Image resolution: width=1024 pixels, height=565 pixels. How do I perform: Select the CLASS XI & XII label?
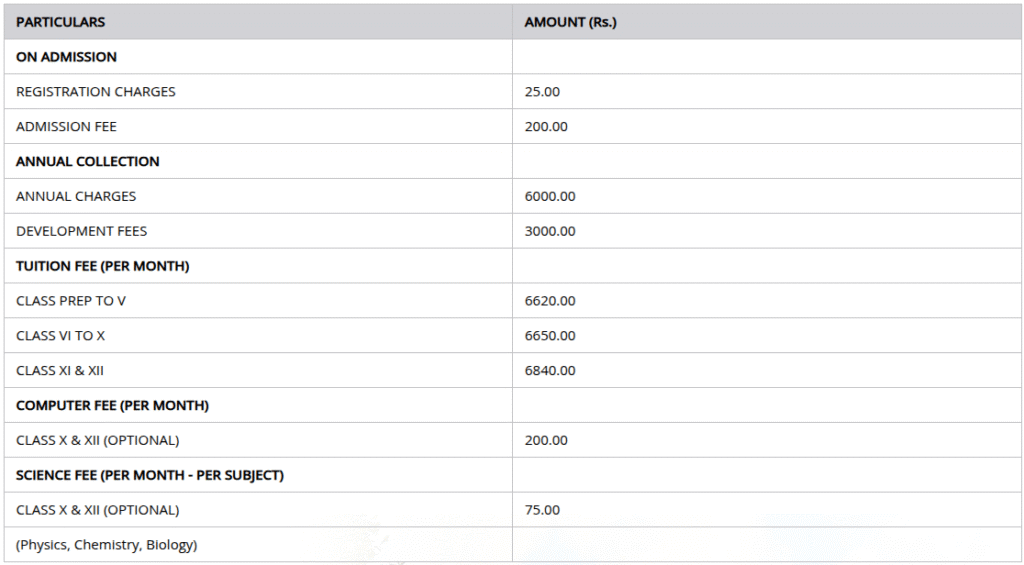coord(60,371)
